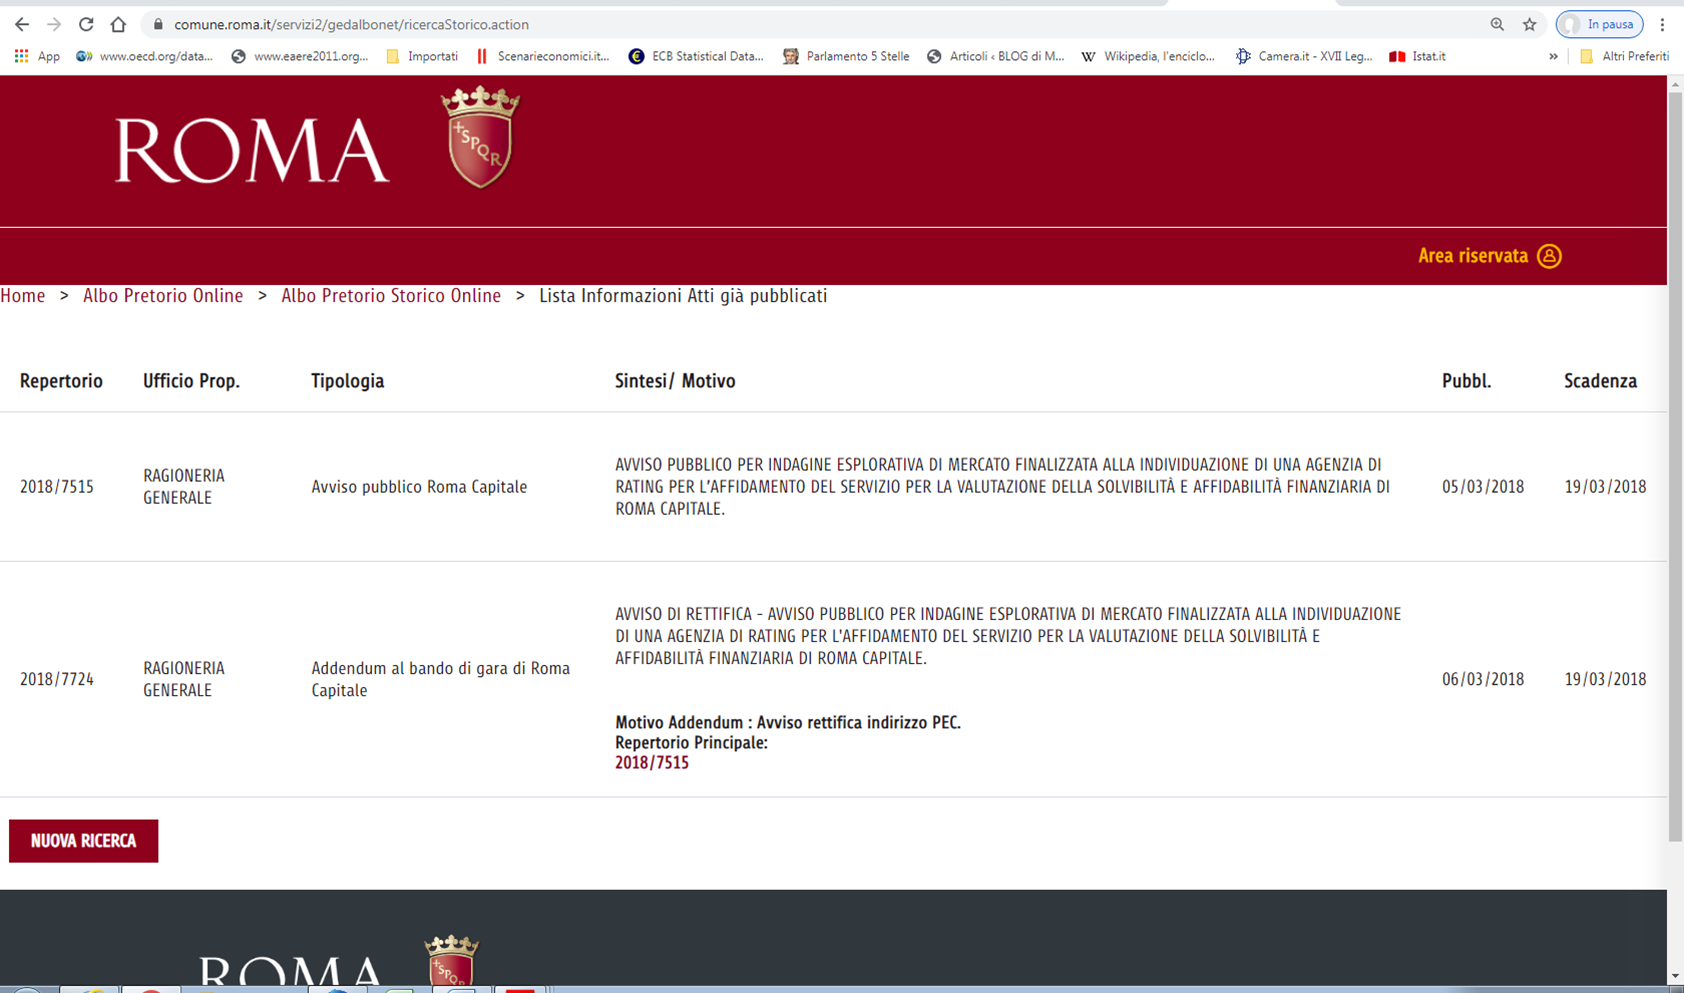Screen dimensions: 1684x993
Task: Click the 2018/7724 row's 19/03/2018 scadenza
Action: (1605, 679)
